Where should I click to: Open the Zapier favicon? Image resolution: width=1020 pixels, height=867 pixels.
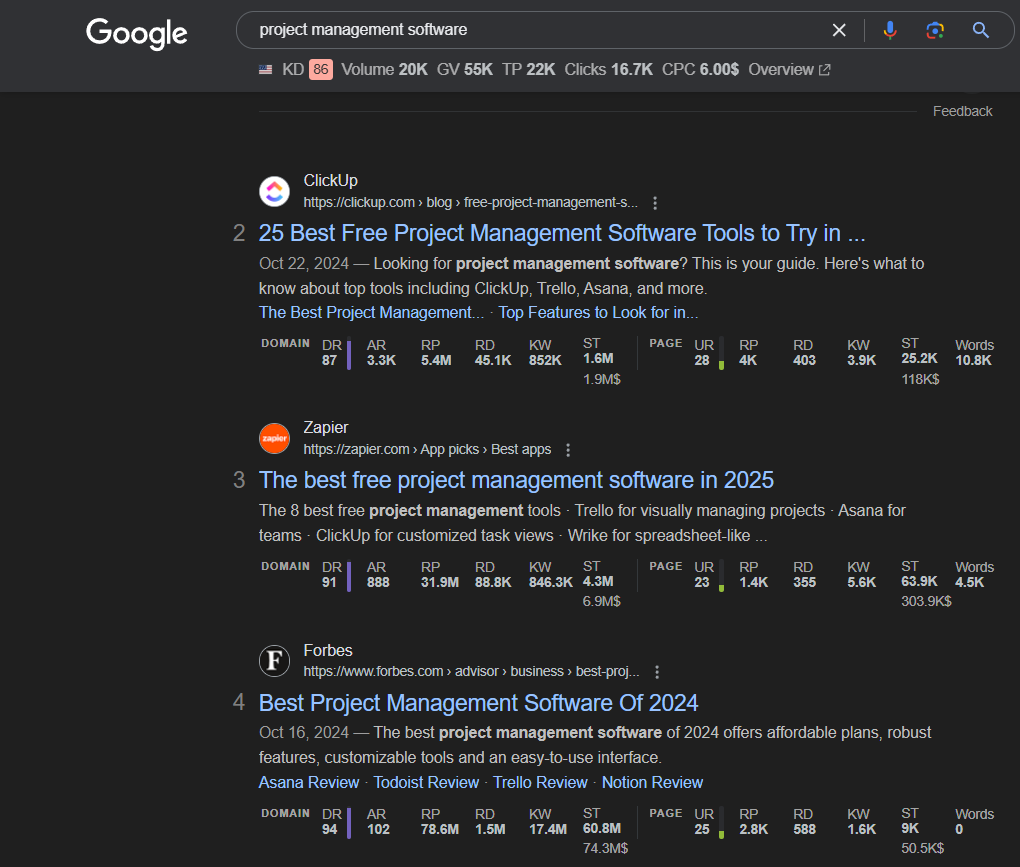click(275, 438)
